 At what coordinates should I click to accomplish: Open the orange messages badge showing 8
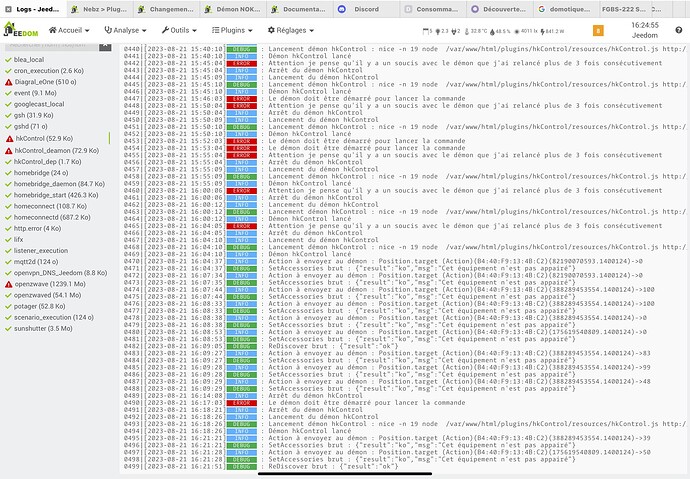[x=598, y=31]
